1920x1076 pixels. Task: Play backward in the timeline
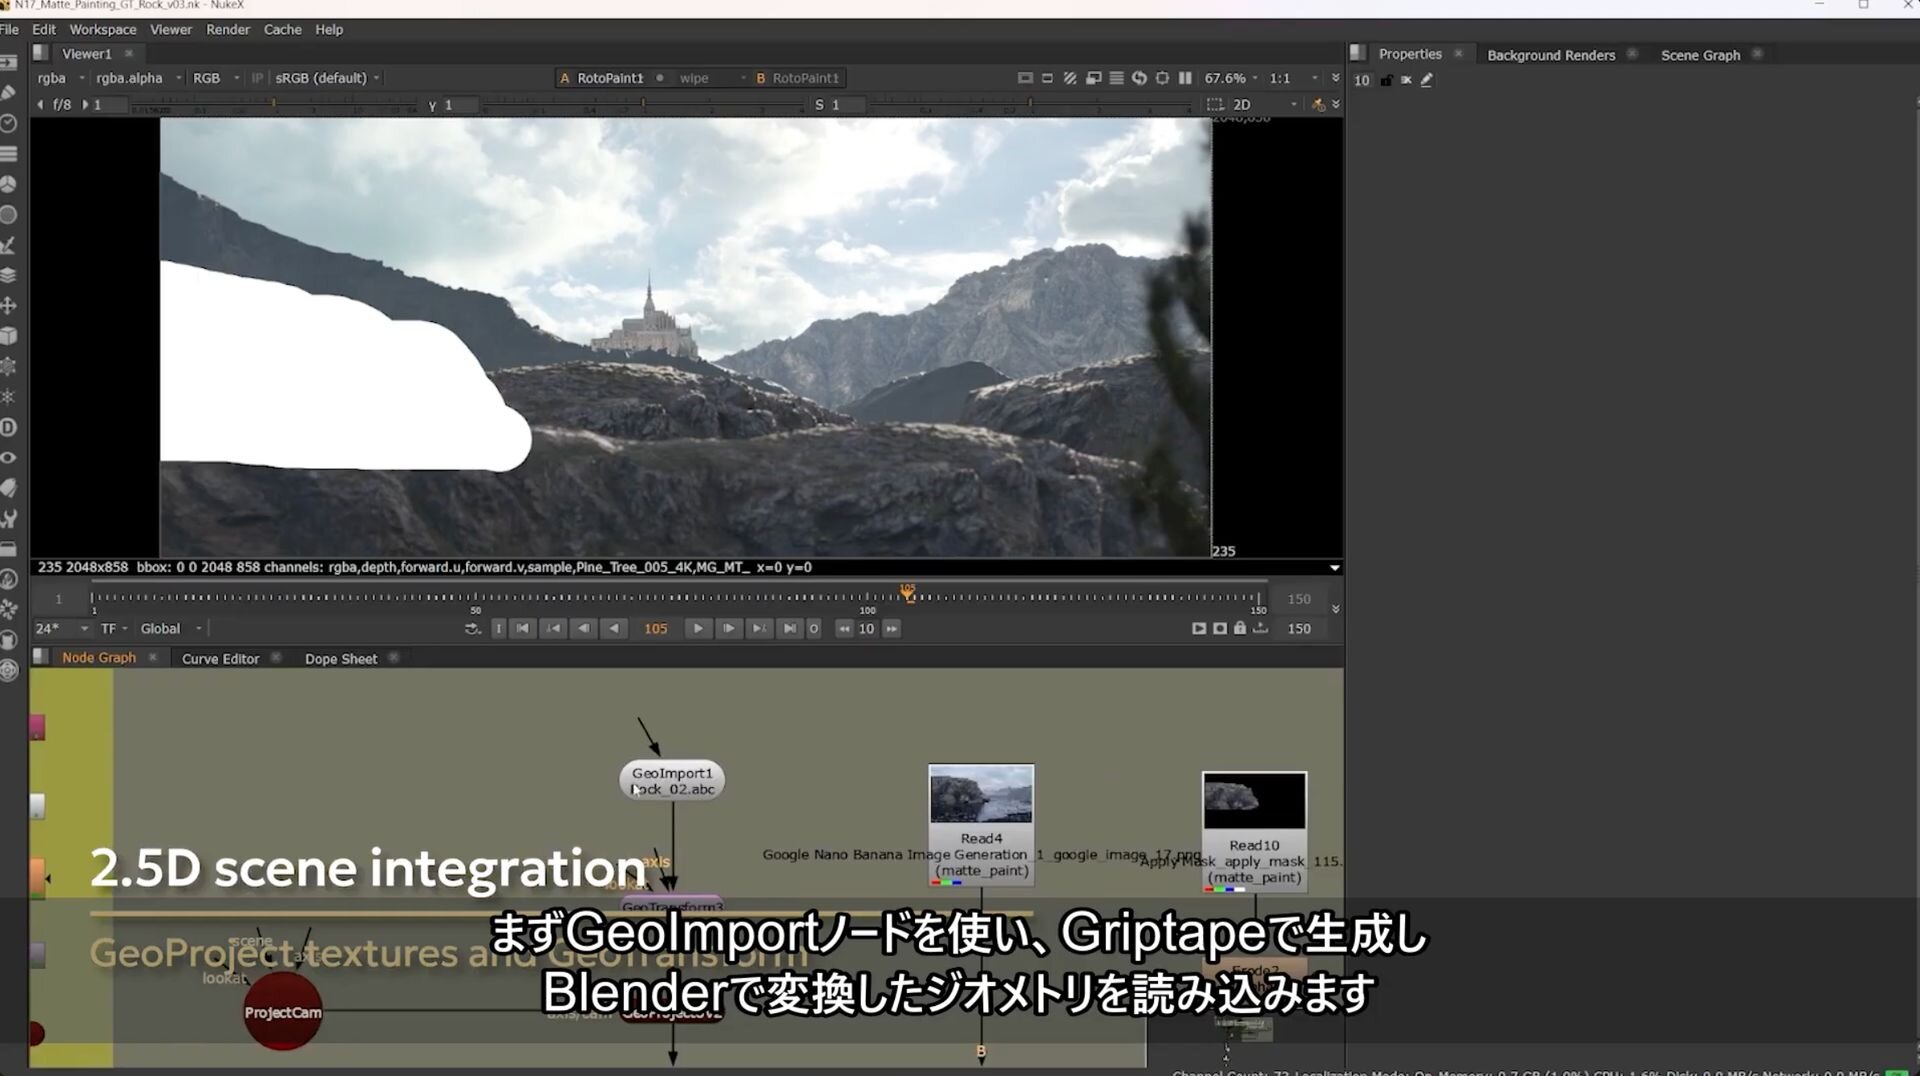[x=614, y=629]
